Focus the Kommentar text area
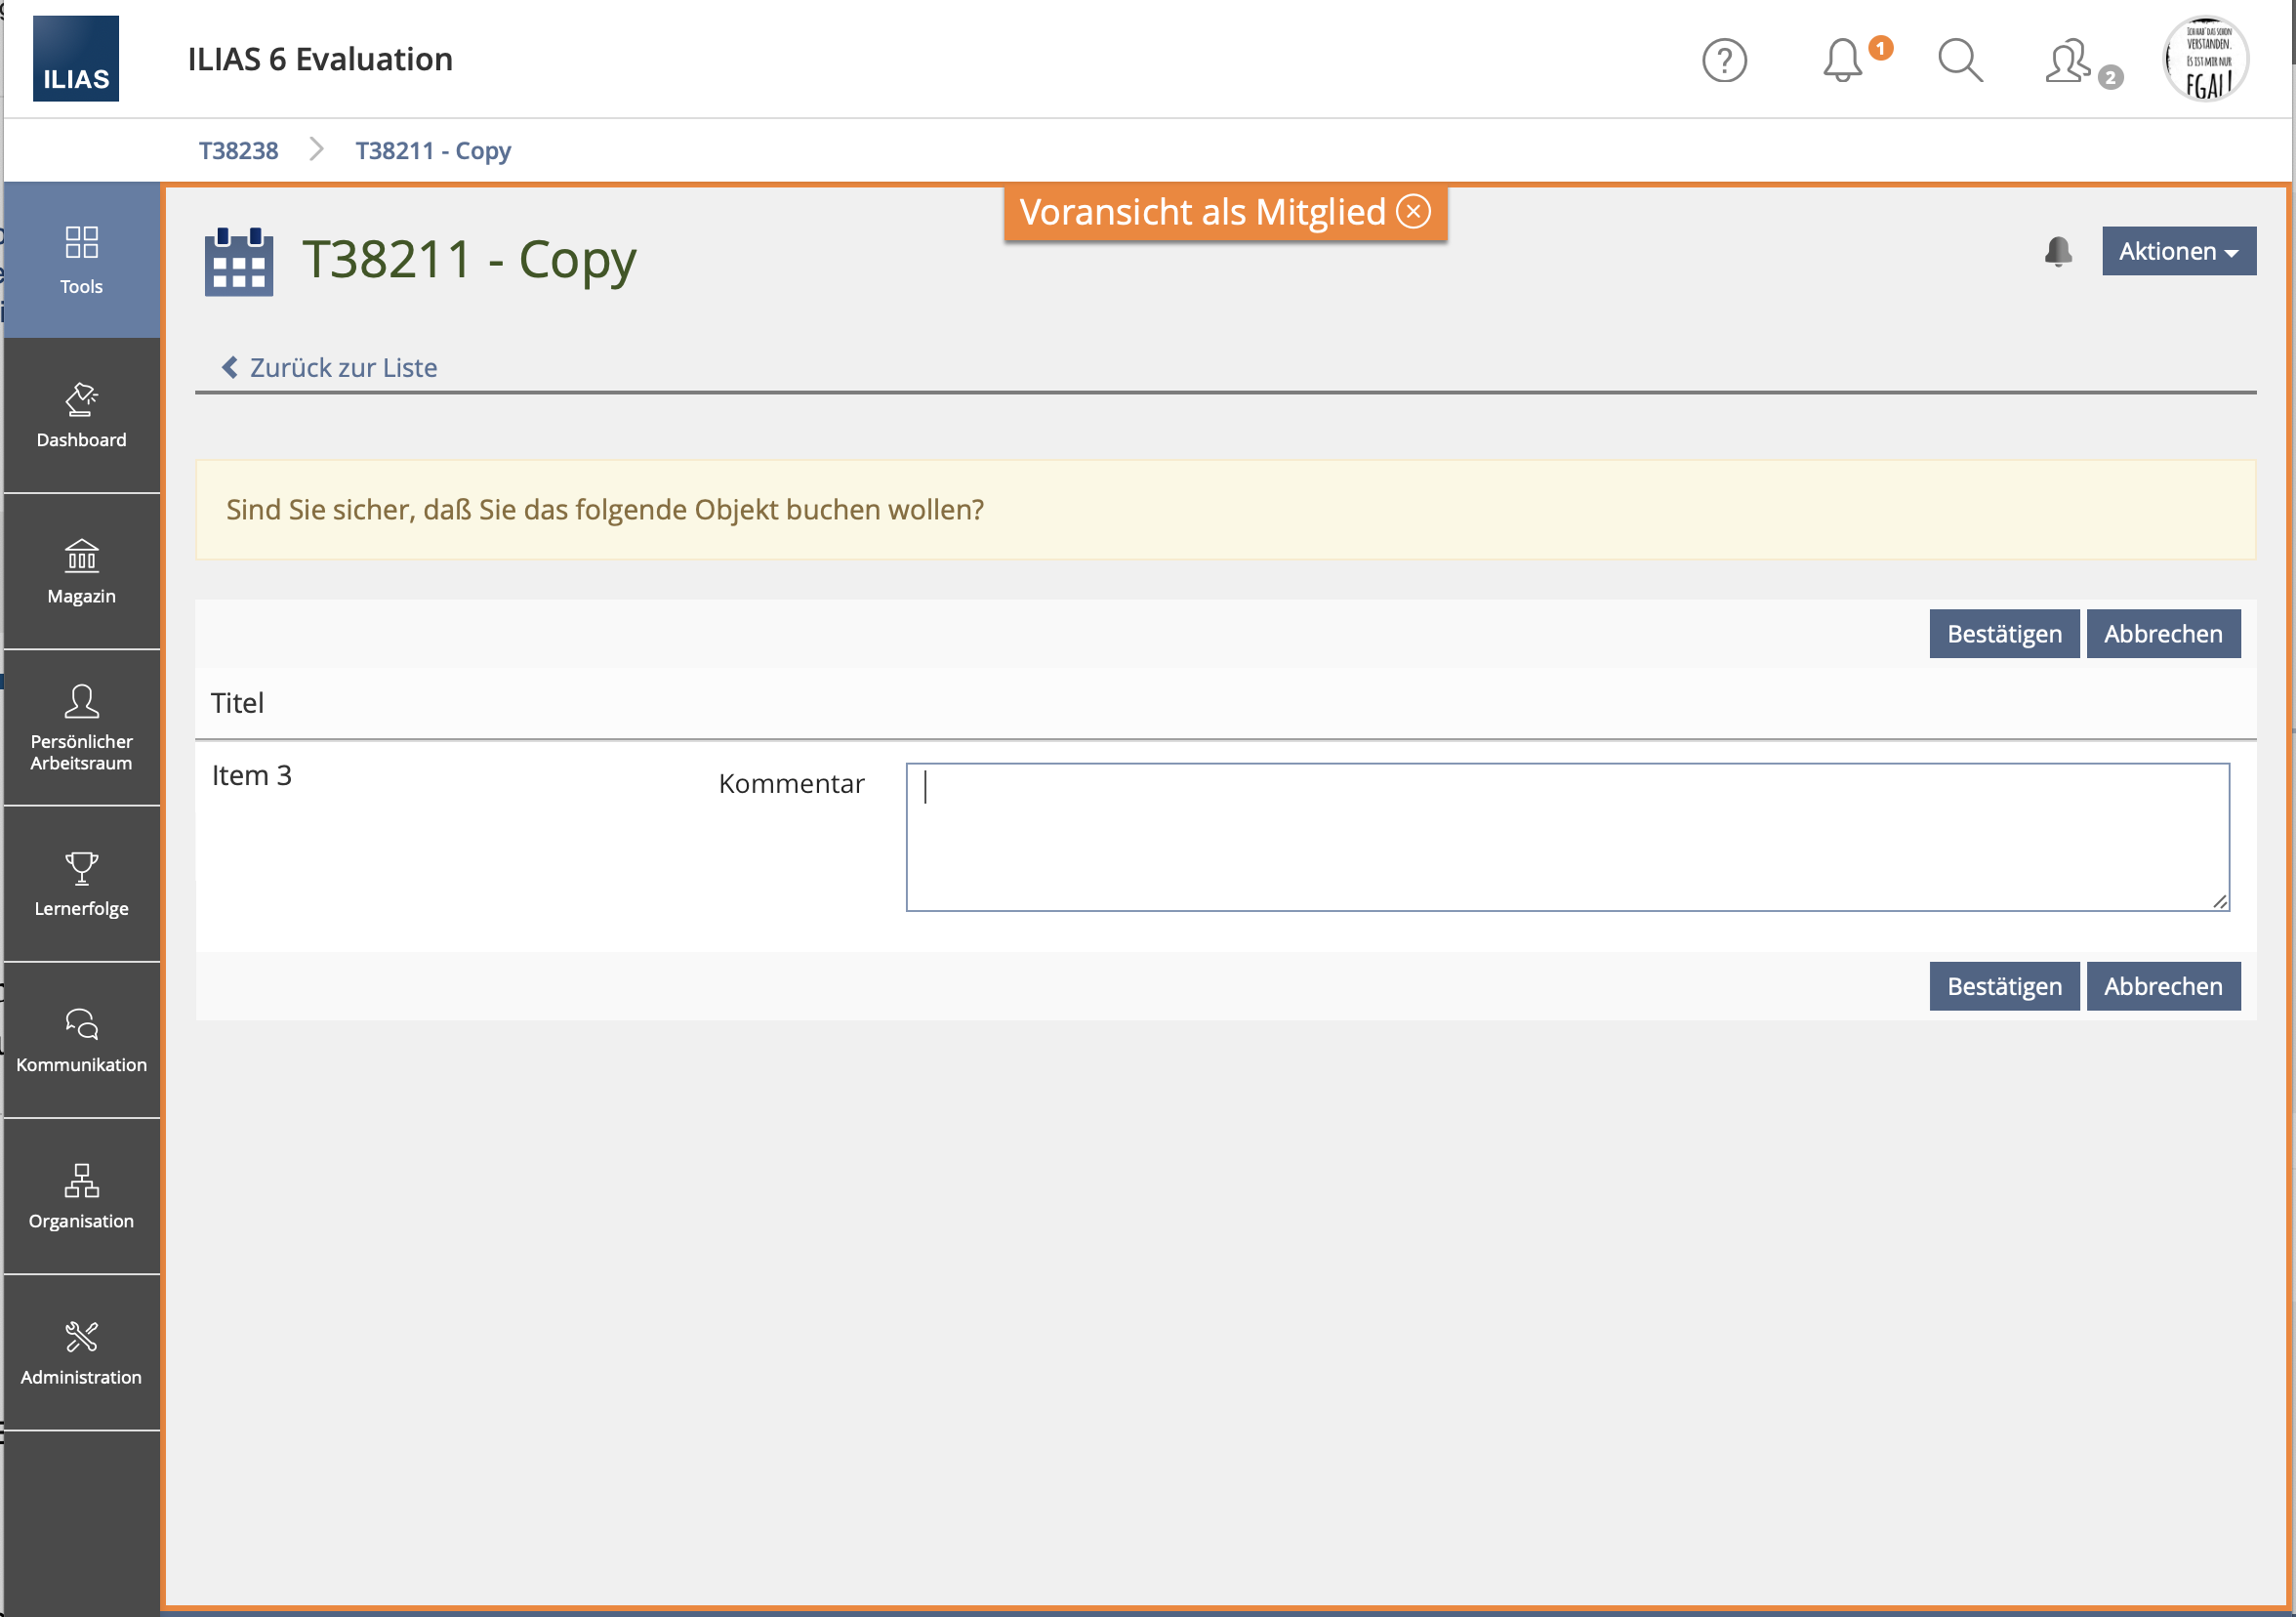This screenshot has width=2296, height=1617. [x=1567, y=837]
